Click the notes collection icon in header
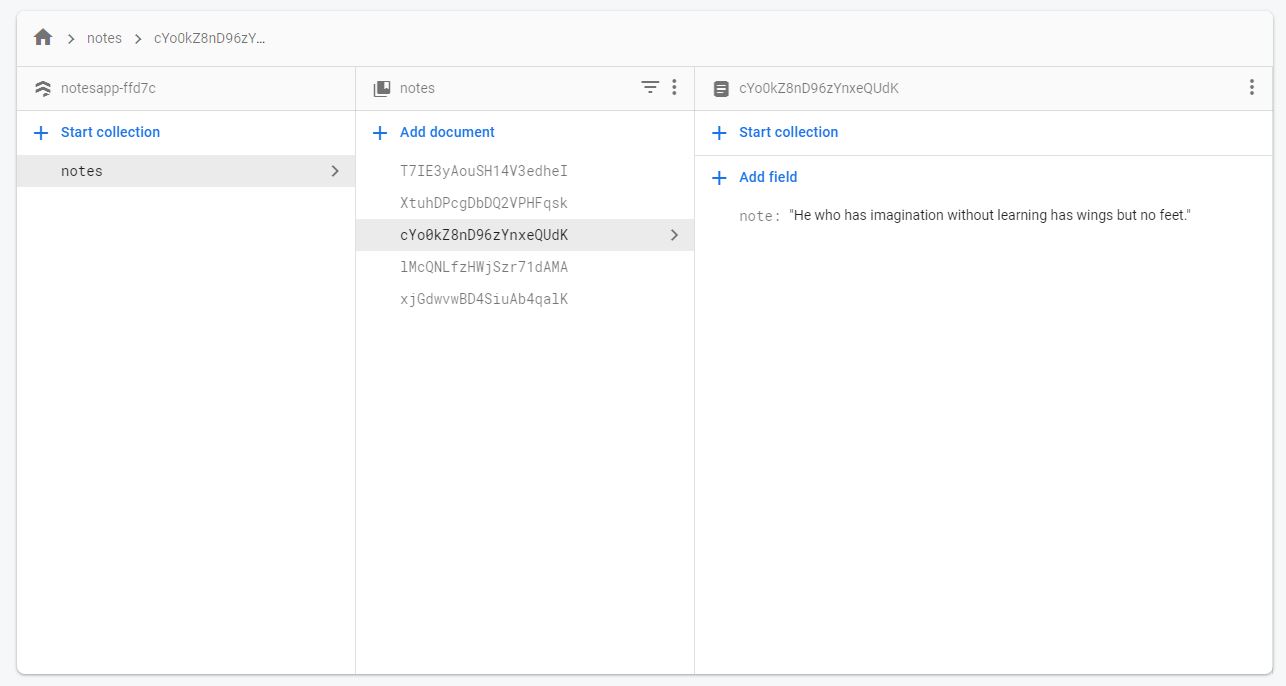 click(x=381, y=88)
